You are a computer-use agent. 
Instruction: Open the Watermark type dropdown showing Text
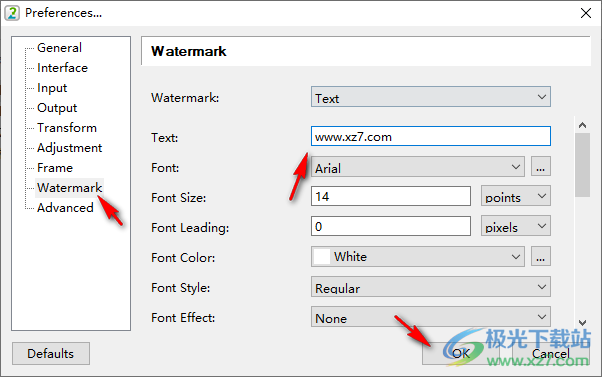point(431,97)
